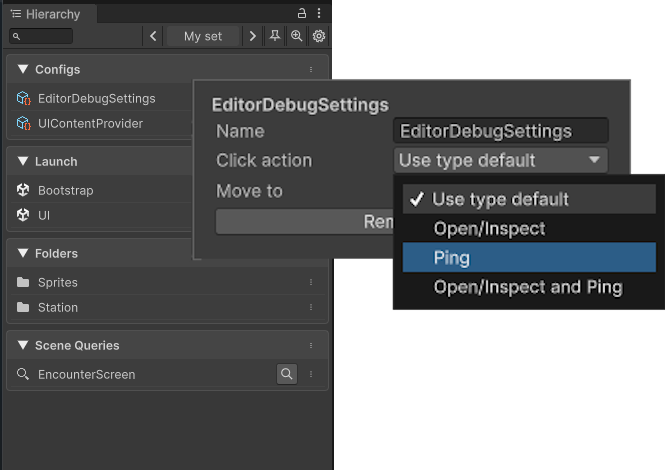Edit the Name field in popup
This screenshot has width=665, height=470.
tap(501, 131)
